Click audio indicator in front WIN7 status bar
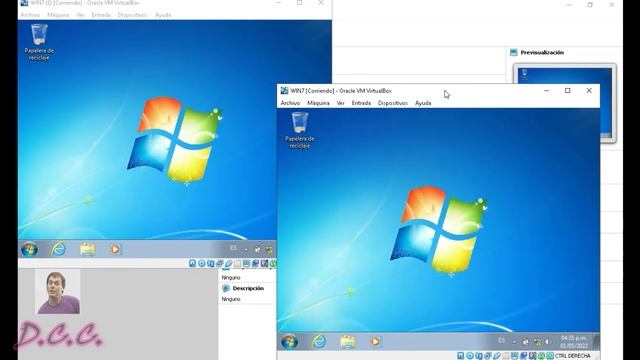 click(479, 356)
